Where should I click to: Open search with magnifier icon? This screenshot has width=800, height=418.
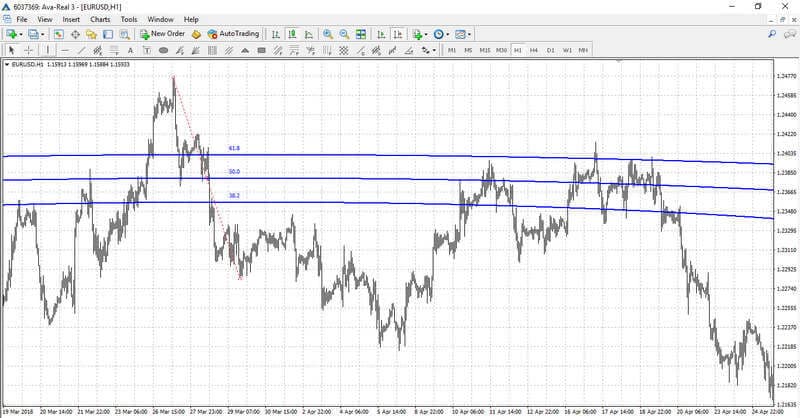(772, 34)
